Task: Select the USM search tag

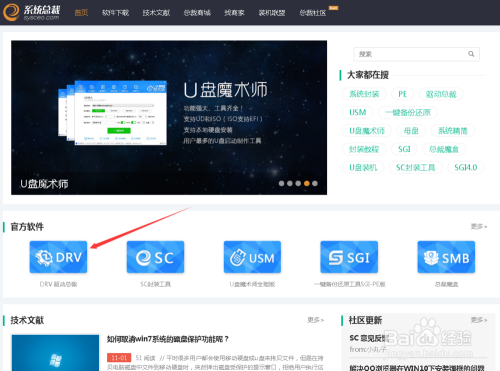Action: (358, 112)
